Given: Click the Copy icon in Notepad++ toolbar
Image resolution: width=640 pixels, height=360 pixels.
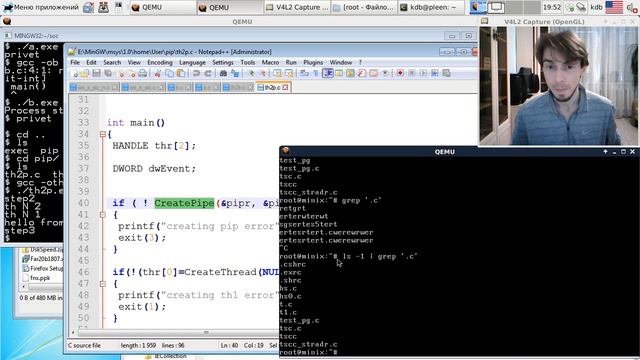Looking at the screenshot, I should point(170,73).
